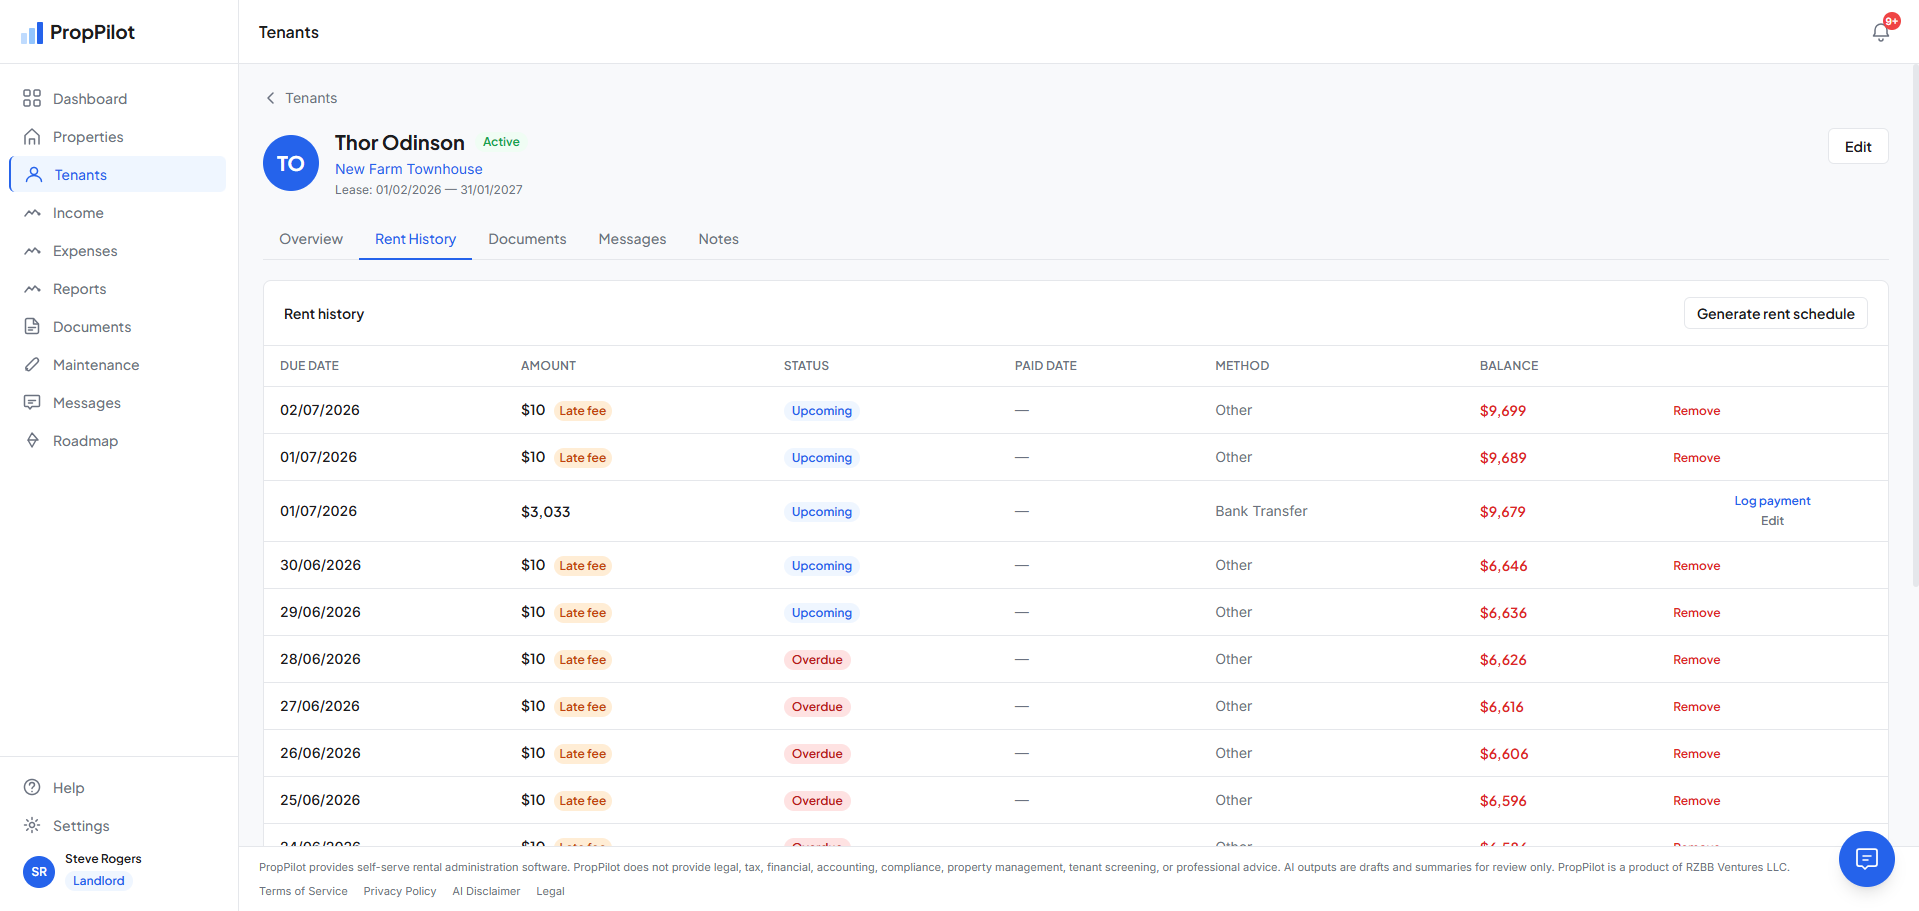Click the Properties house icon

(32, 136)
